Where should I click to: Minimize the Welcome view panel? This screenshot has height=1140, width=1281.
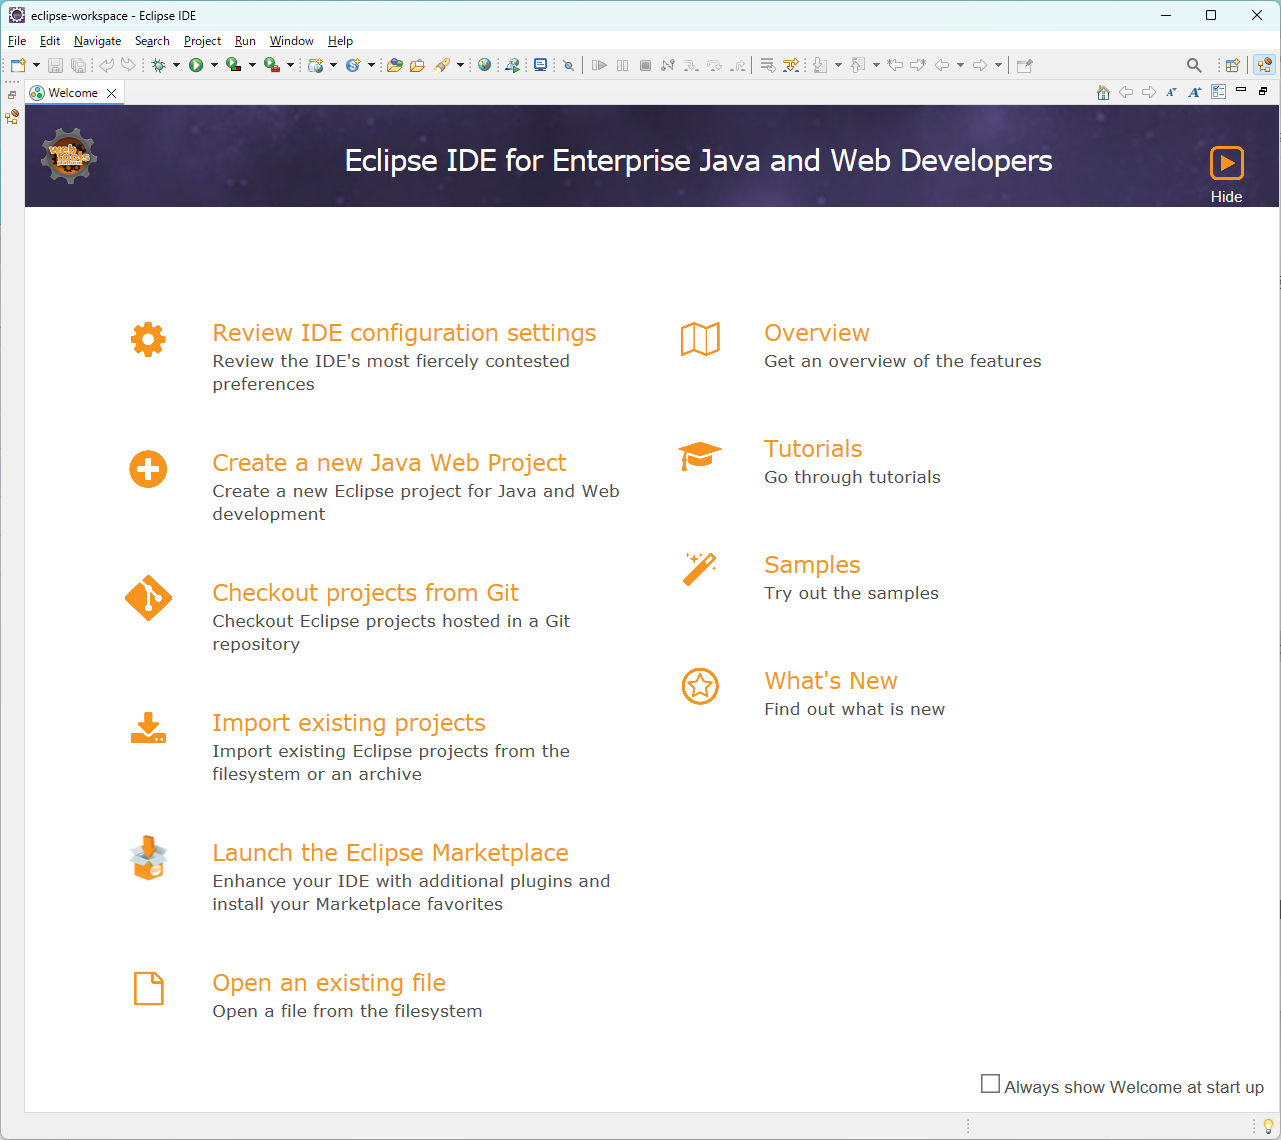[1241, 91]
